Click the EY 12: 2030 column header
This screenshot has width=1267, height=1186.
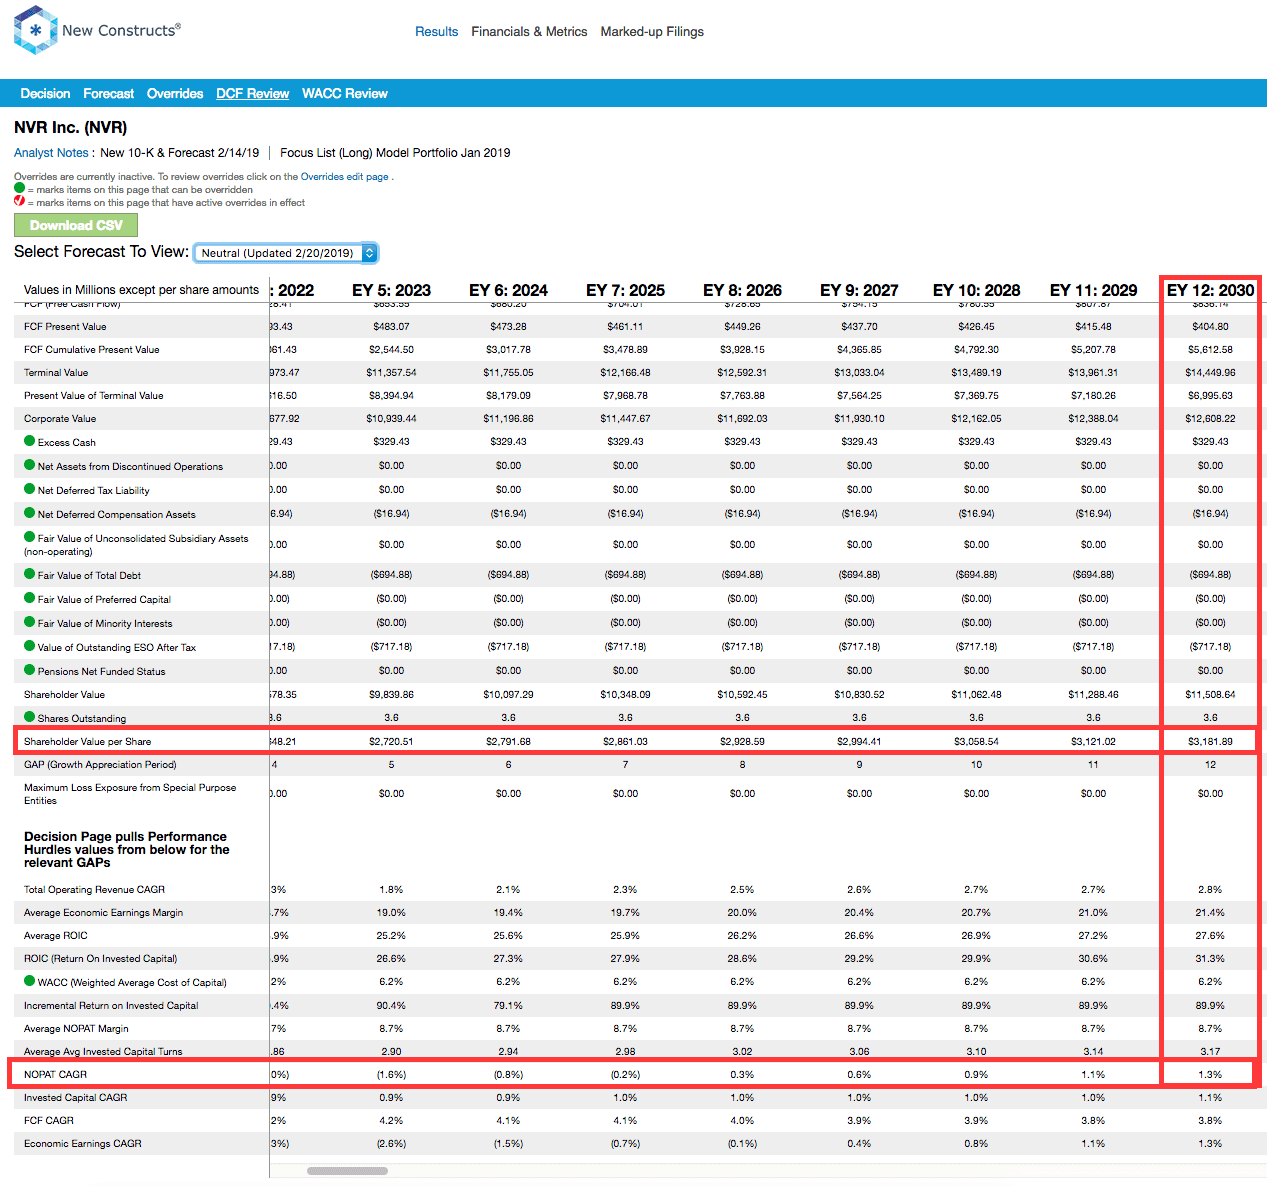tap(1210, 290)
